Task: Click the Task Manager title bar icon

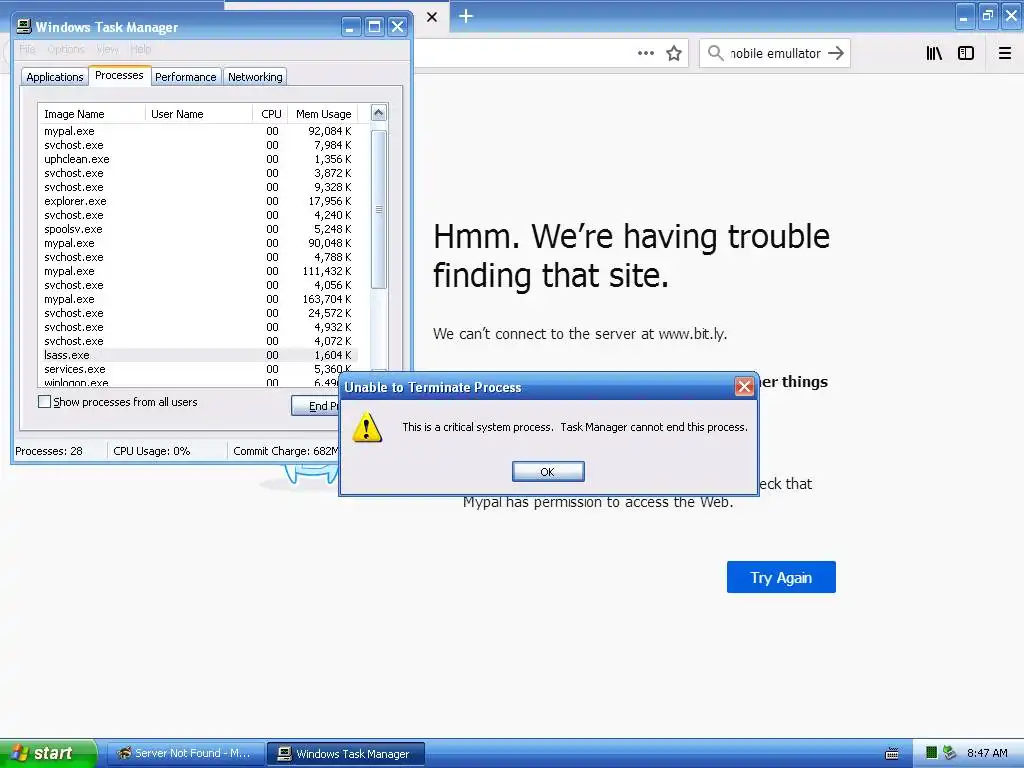Action: pos(24,26)
